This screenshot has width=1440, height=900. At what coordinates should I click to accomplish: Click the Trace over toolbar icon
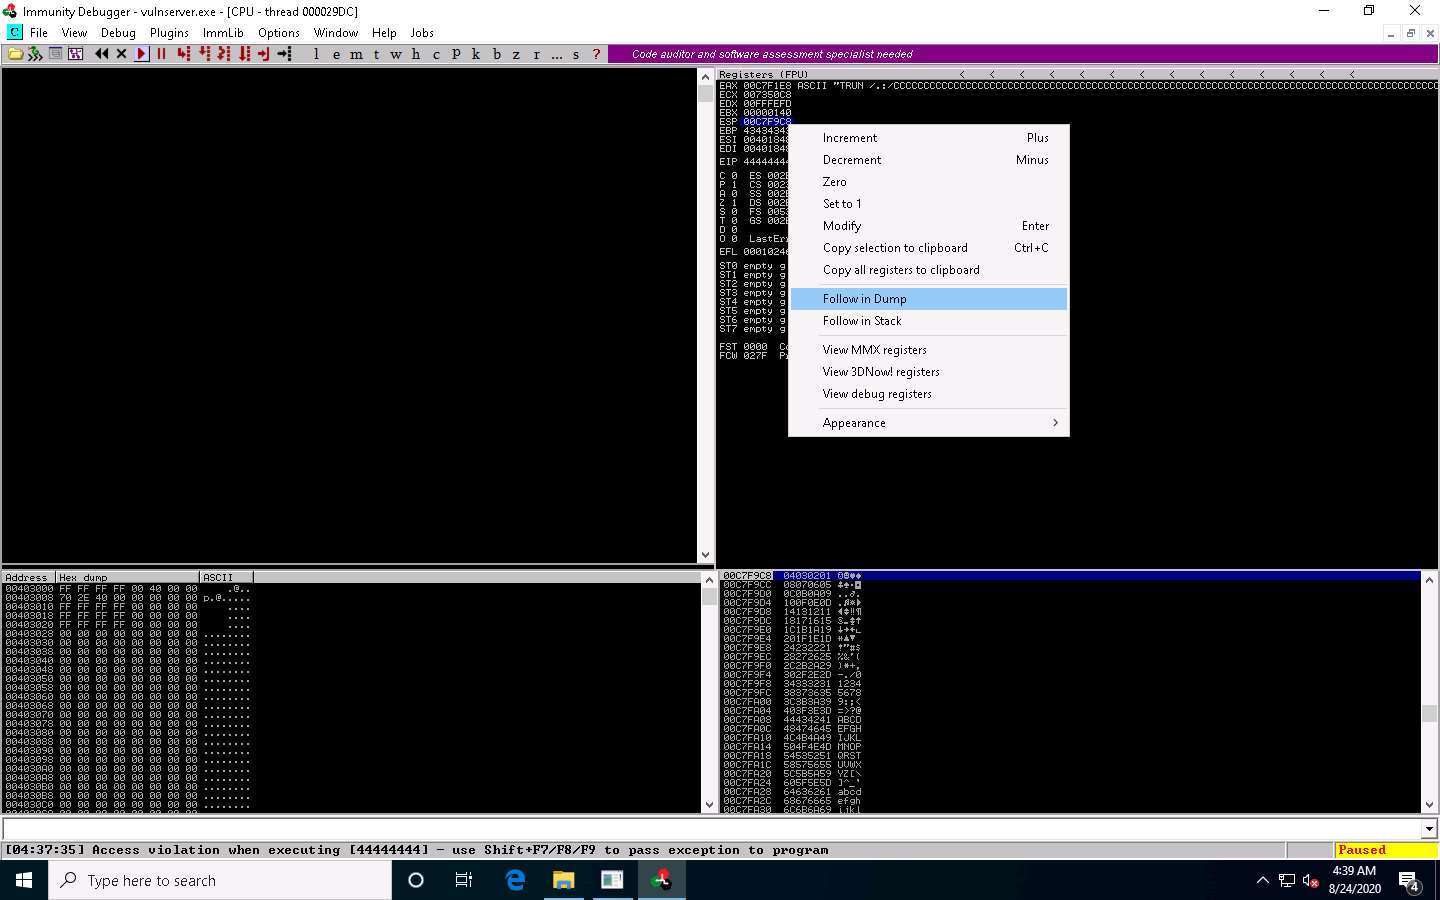[x=245, y=54]
